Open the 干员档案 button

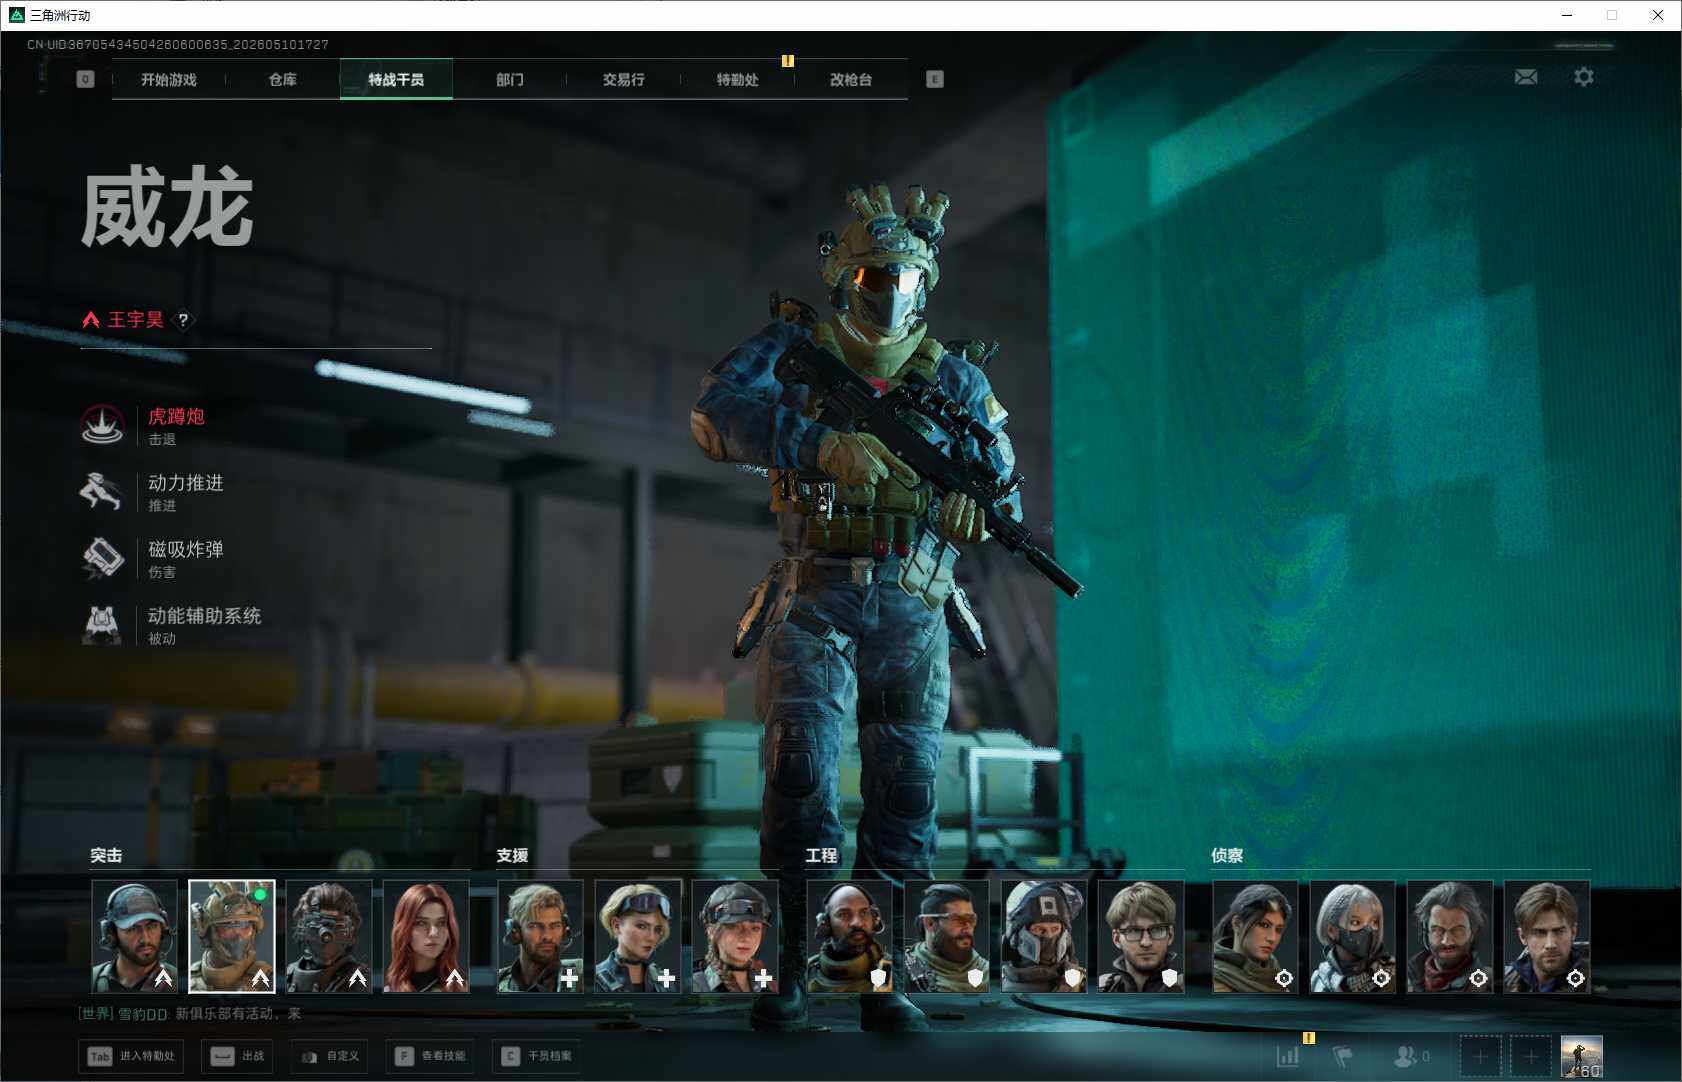point(538,1056)
